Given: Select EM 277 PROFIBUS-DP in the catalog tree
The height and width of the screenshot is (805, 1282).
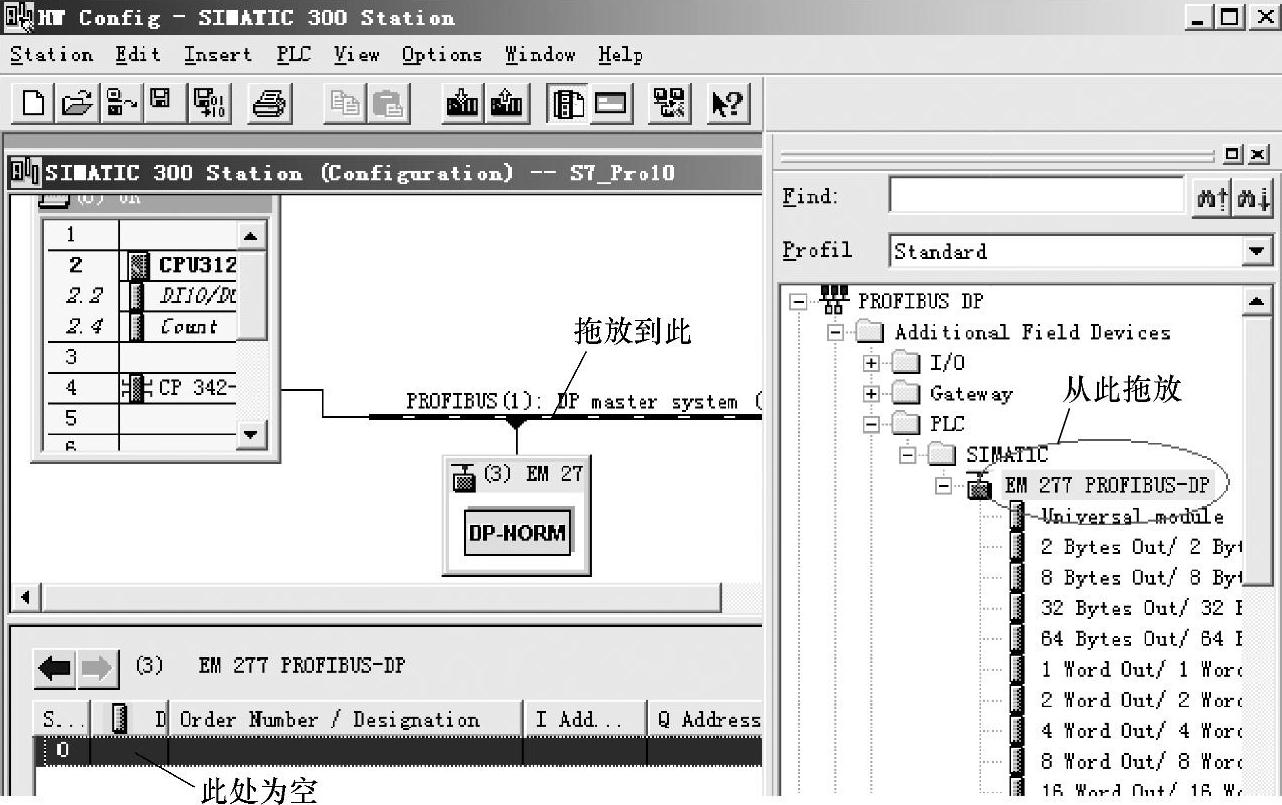Looking at the screenshot, I should (x=1107, y=486).
